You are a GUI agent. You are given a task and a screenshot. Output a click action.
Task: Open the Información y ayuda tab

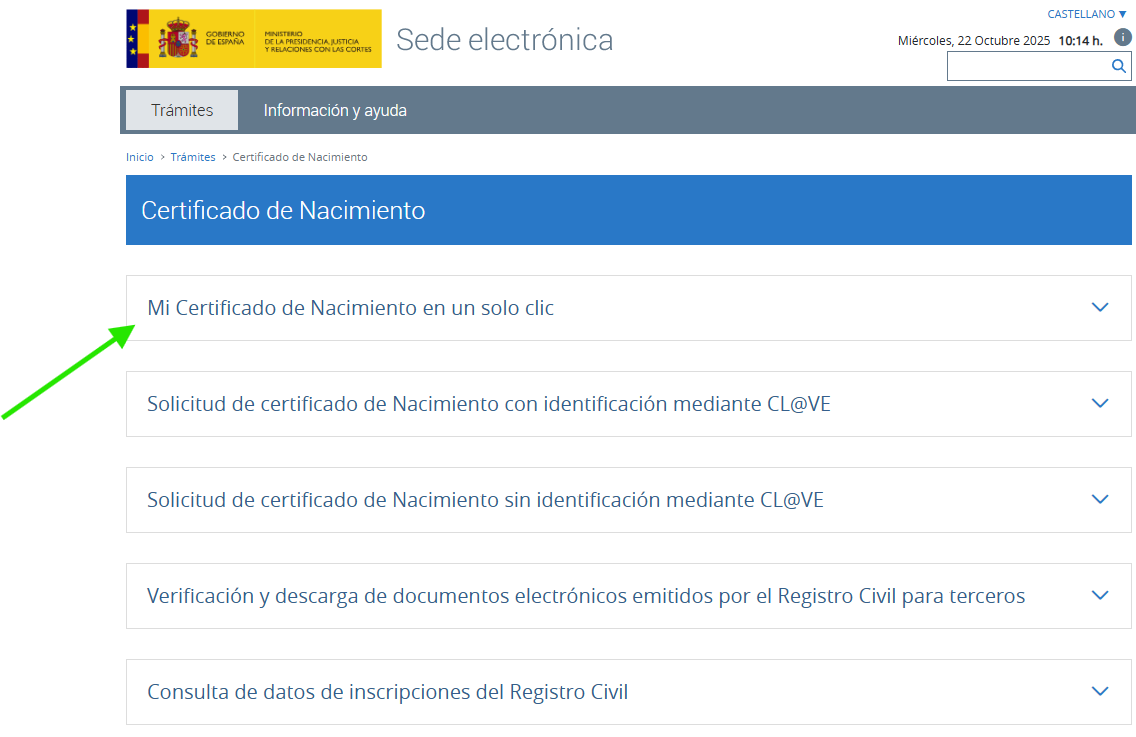click(x=335, y=110)
